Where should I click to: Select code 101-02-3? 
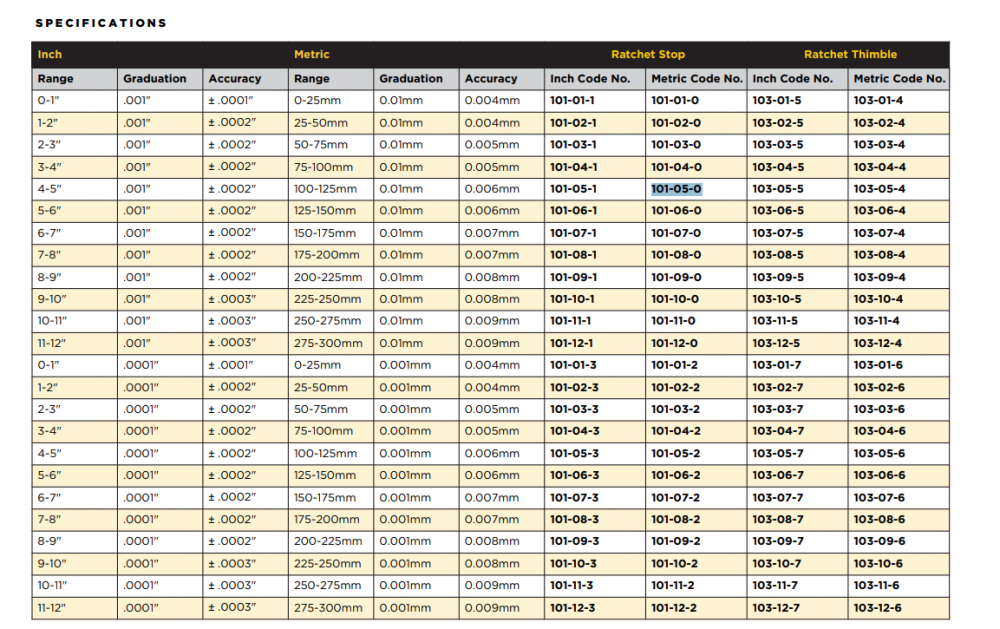(x=574, y=387)
